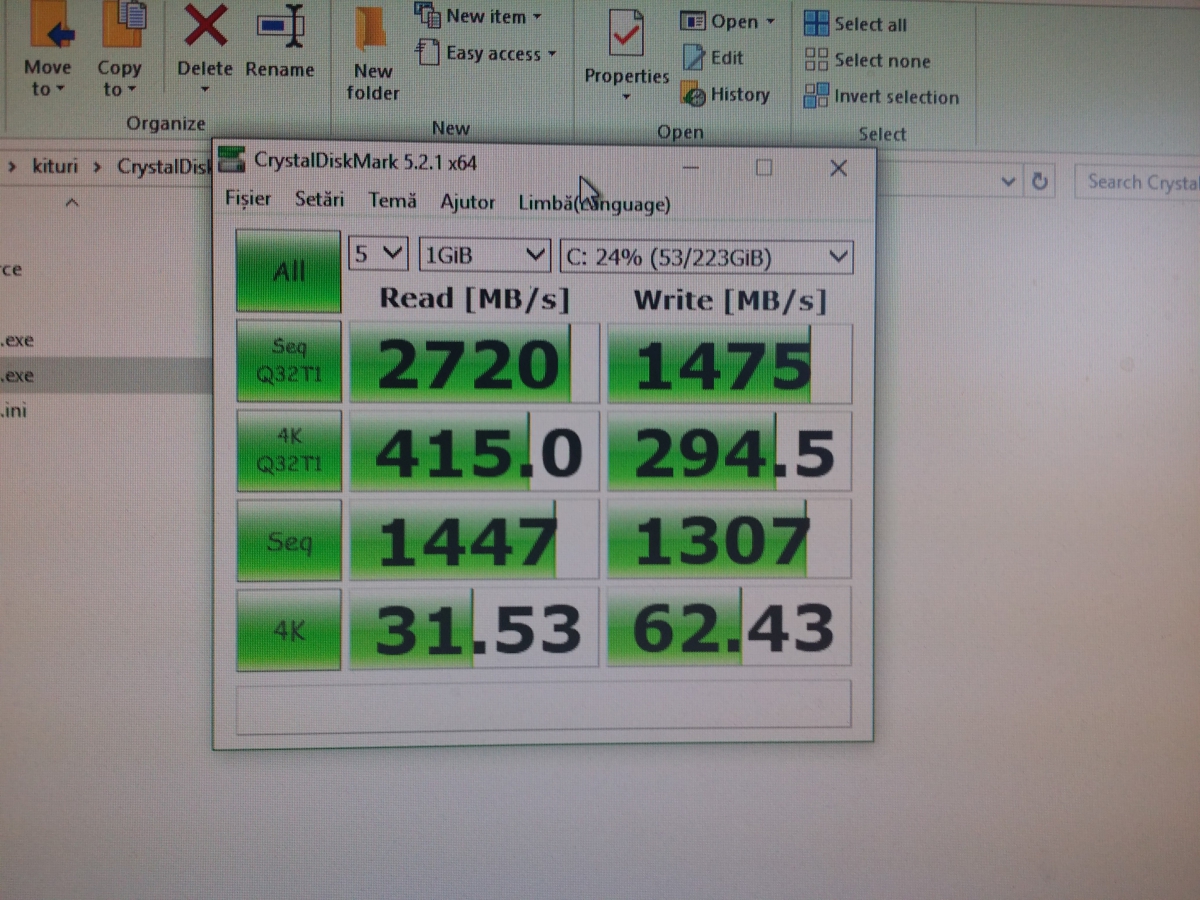Screen dimensions: 1200x900
Task: Click the 4K write value 62.43
Action: pyautogui.click(x=729, y=628)
